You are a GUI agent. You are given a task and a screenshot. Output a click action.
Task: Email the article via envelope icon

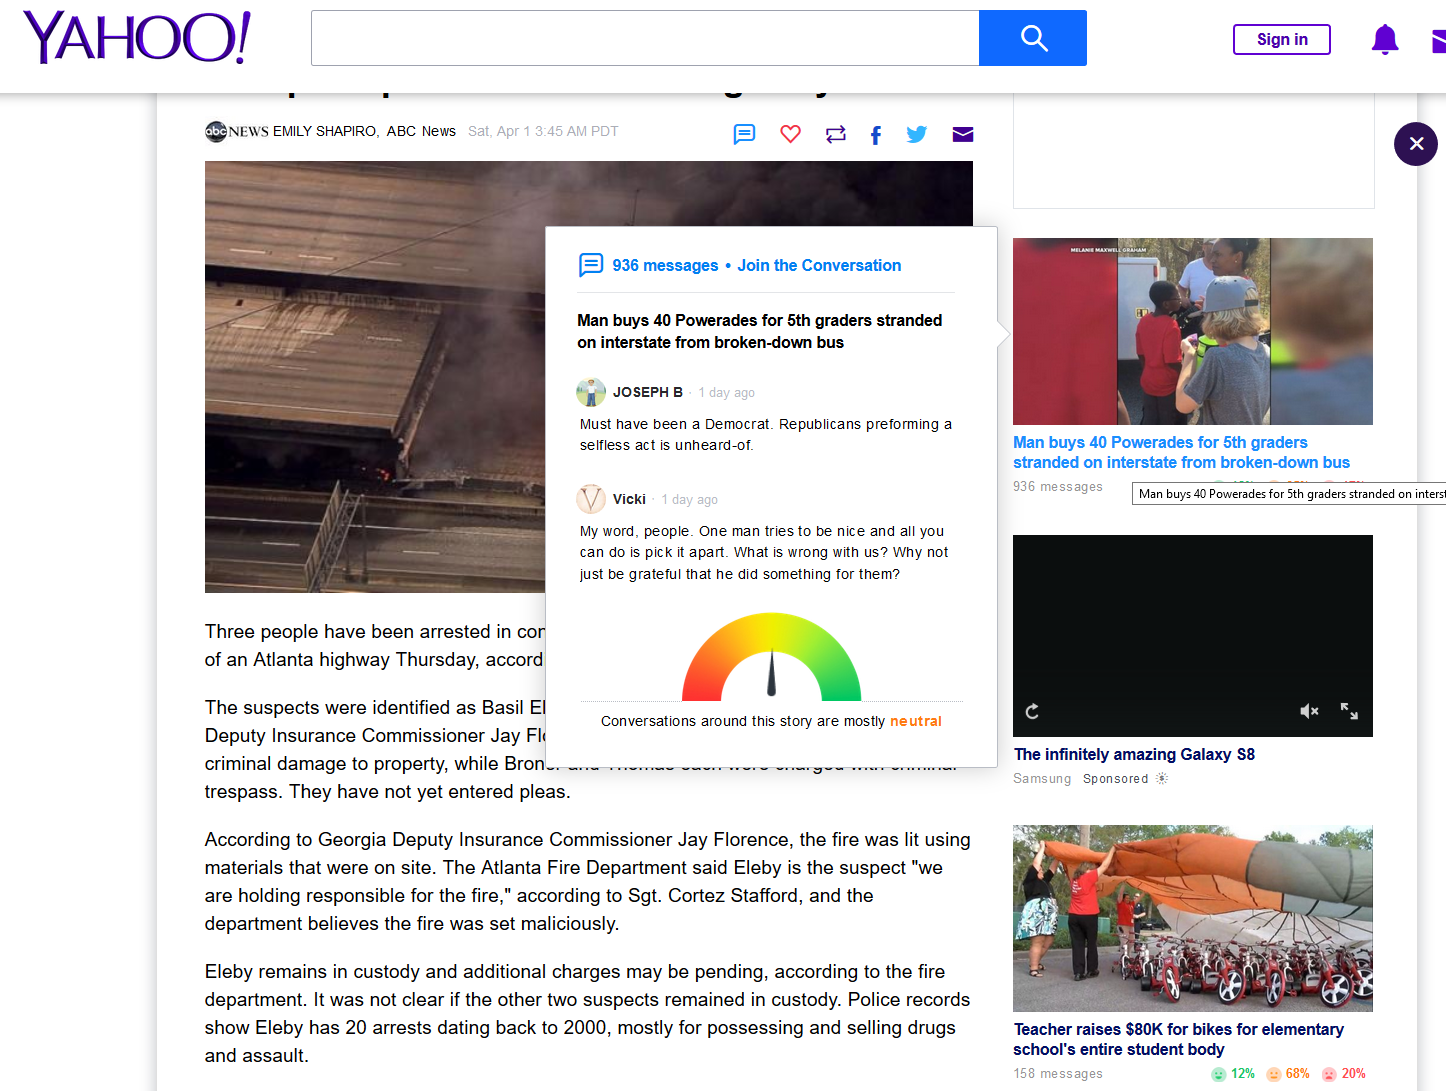pos(962,135)
